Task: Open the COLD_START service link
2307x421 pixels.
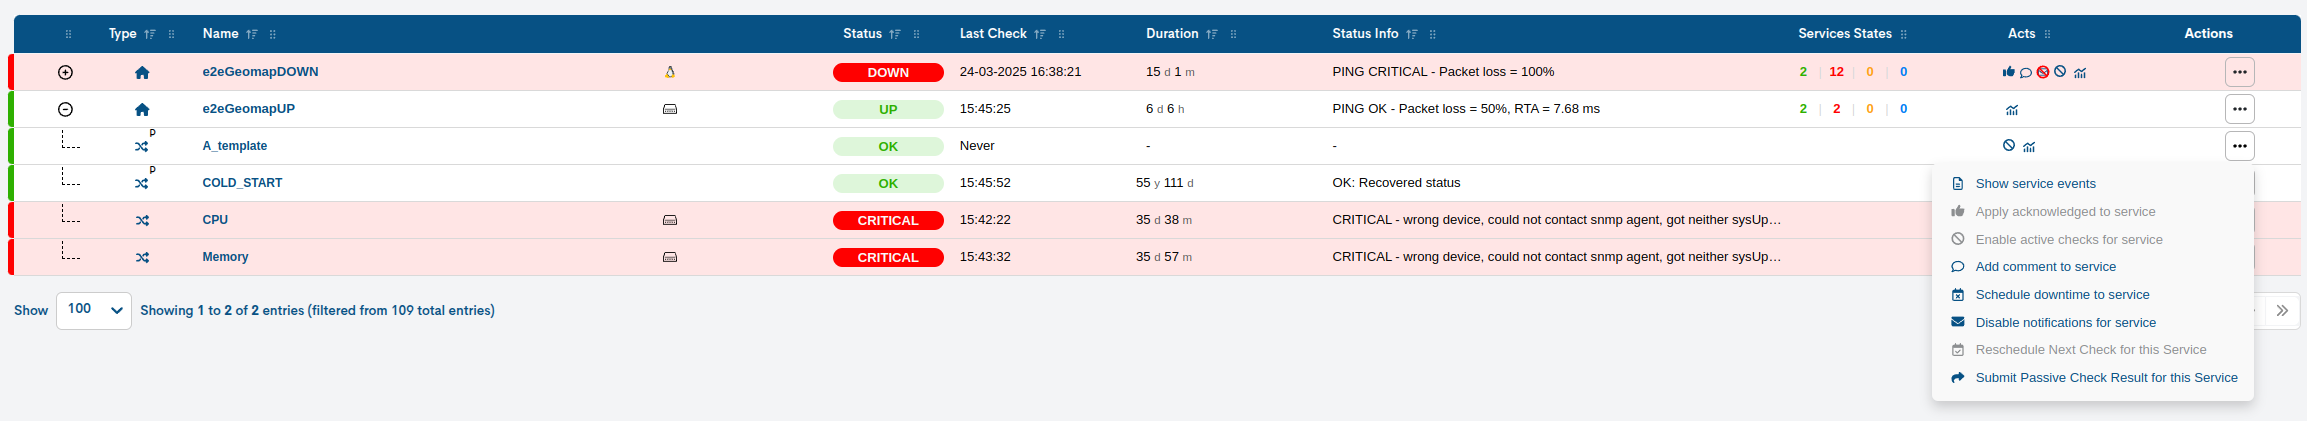Action: coord(242,183)
